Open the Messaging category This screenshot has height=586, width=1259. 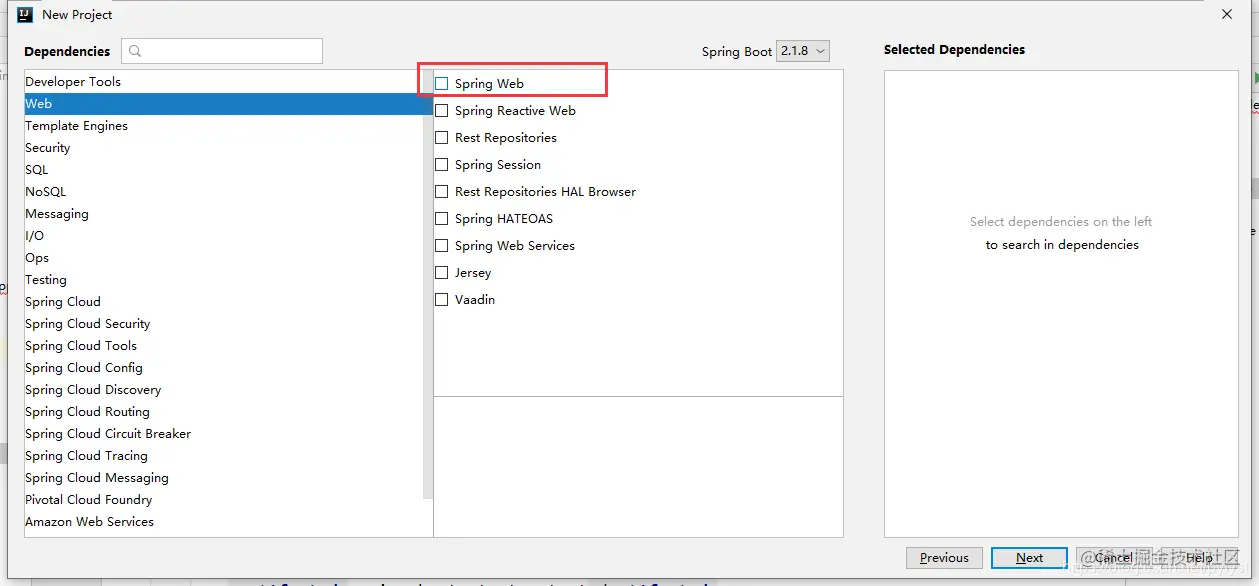click(x=224, y=214)
